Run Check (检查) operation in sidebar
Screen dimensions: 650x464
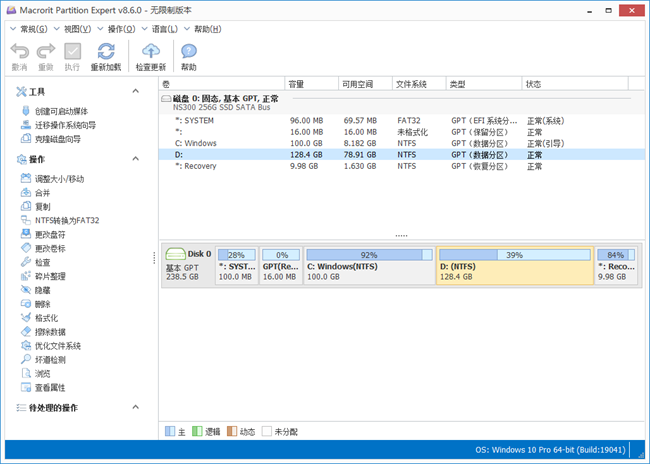point(36,262)
